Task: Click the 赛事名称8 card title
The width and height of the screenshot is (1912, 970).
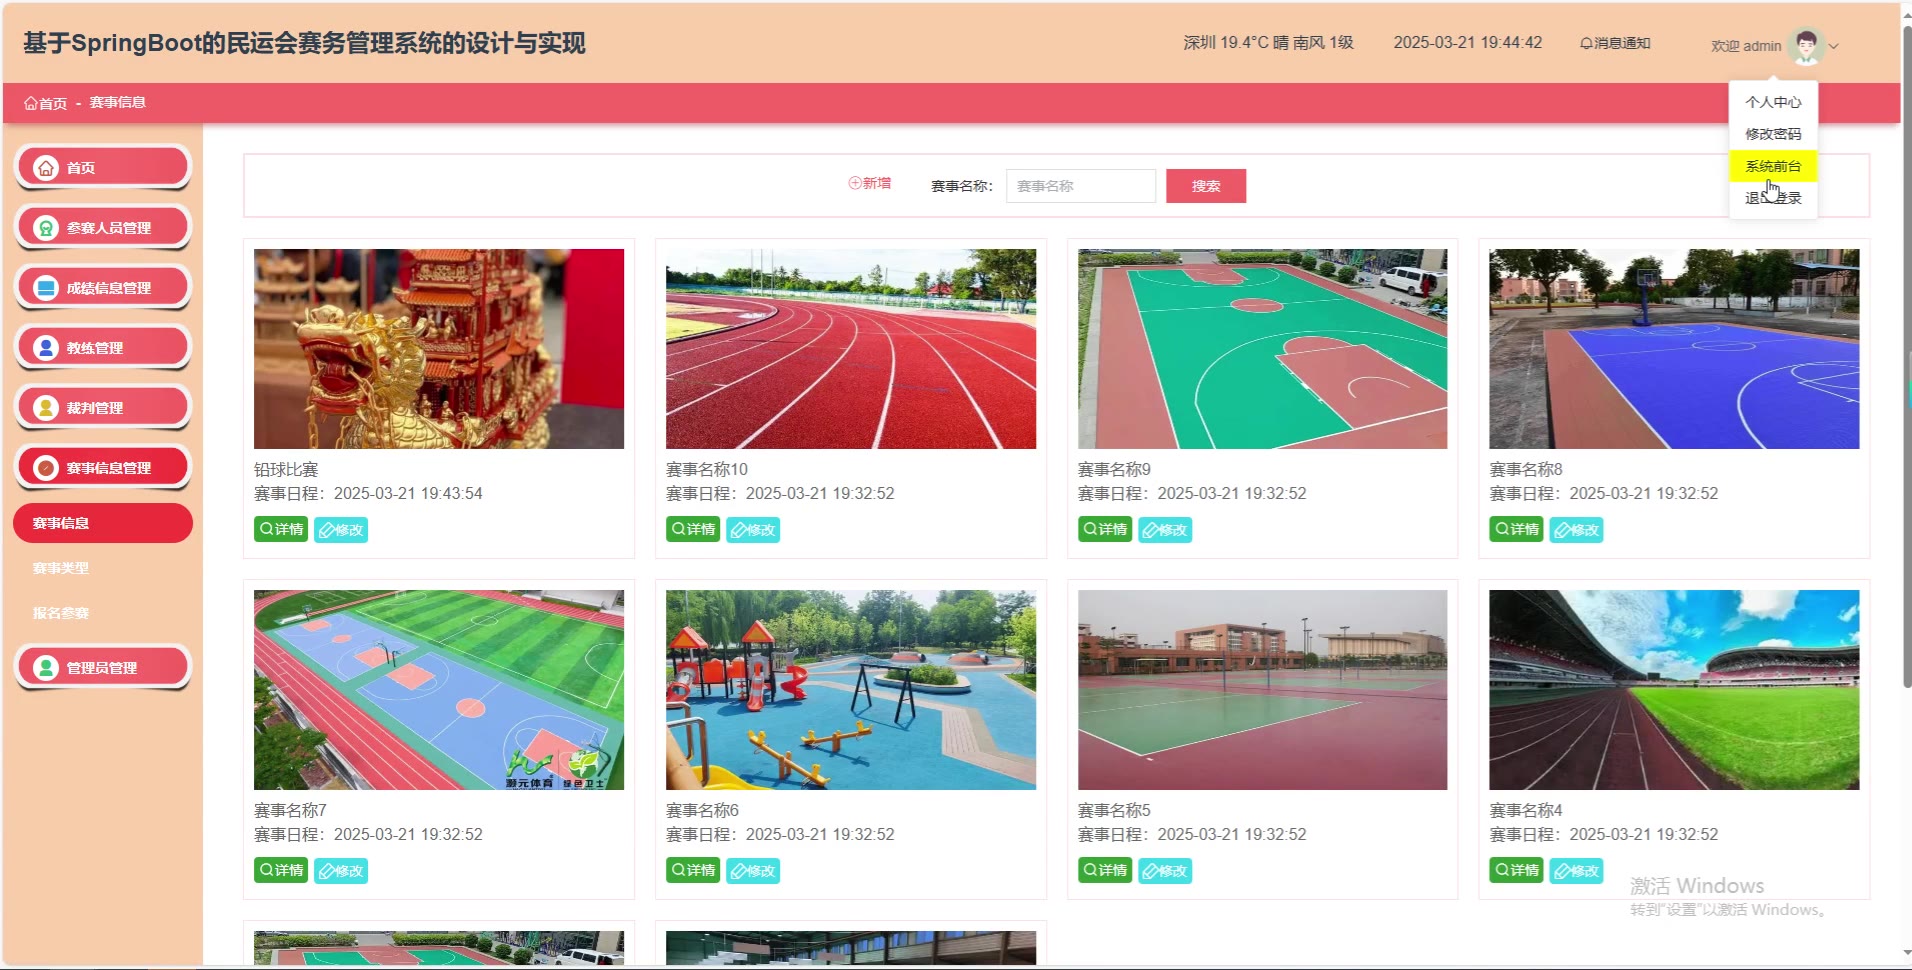Action: coord(1526,470)
